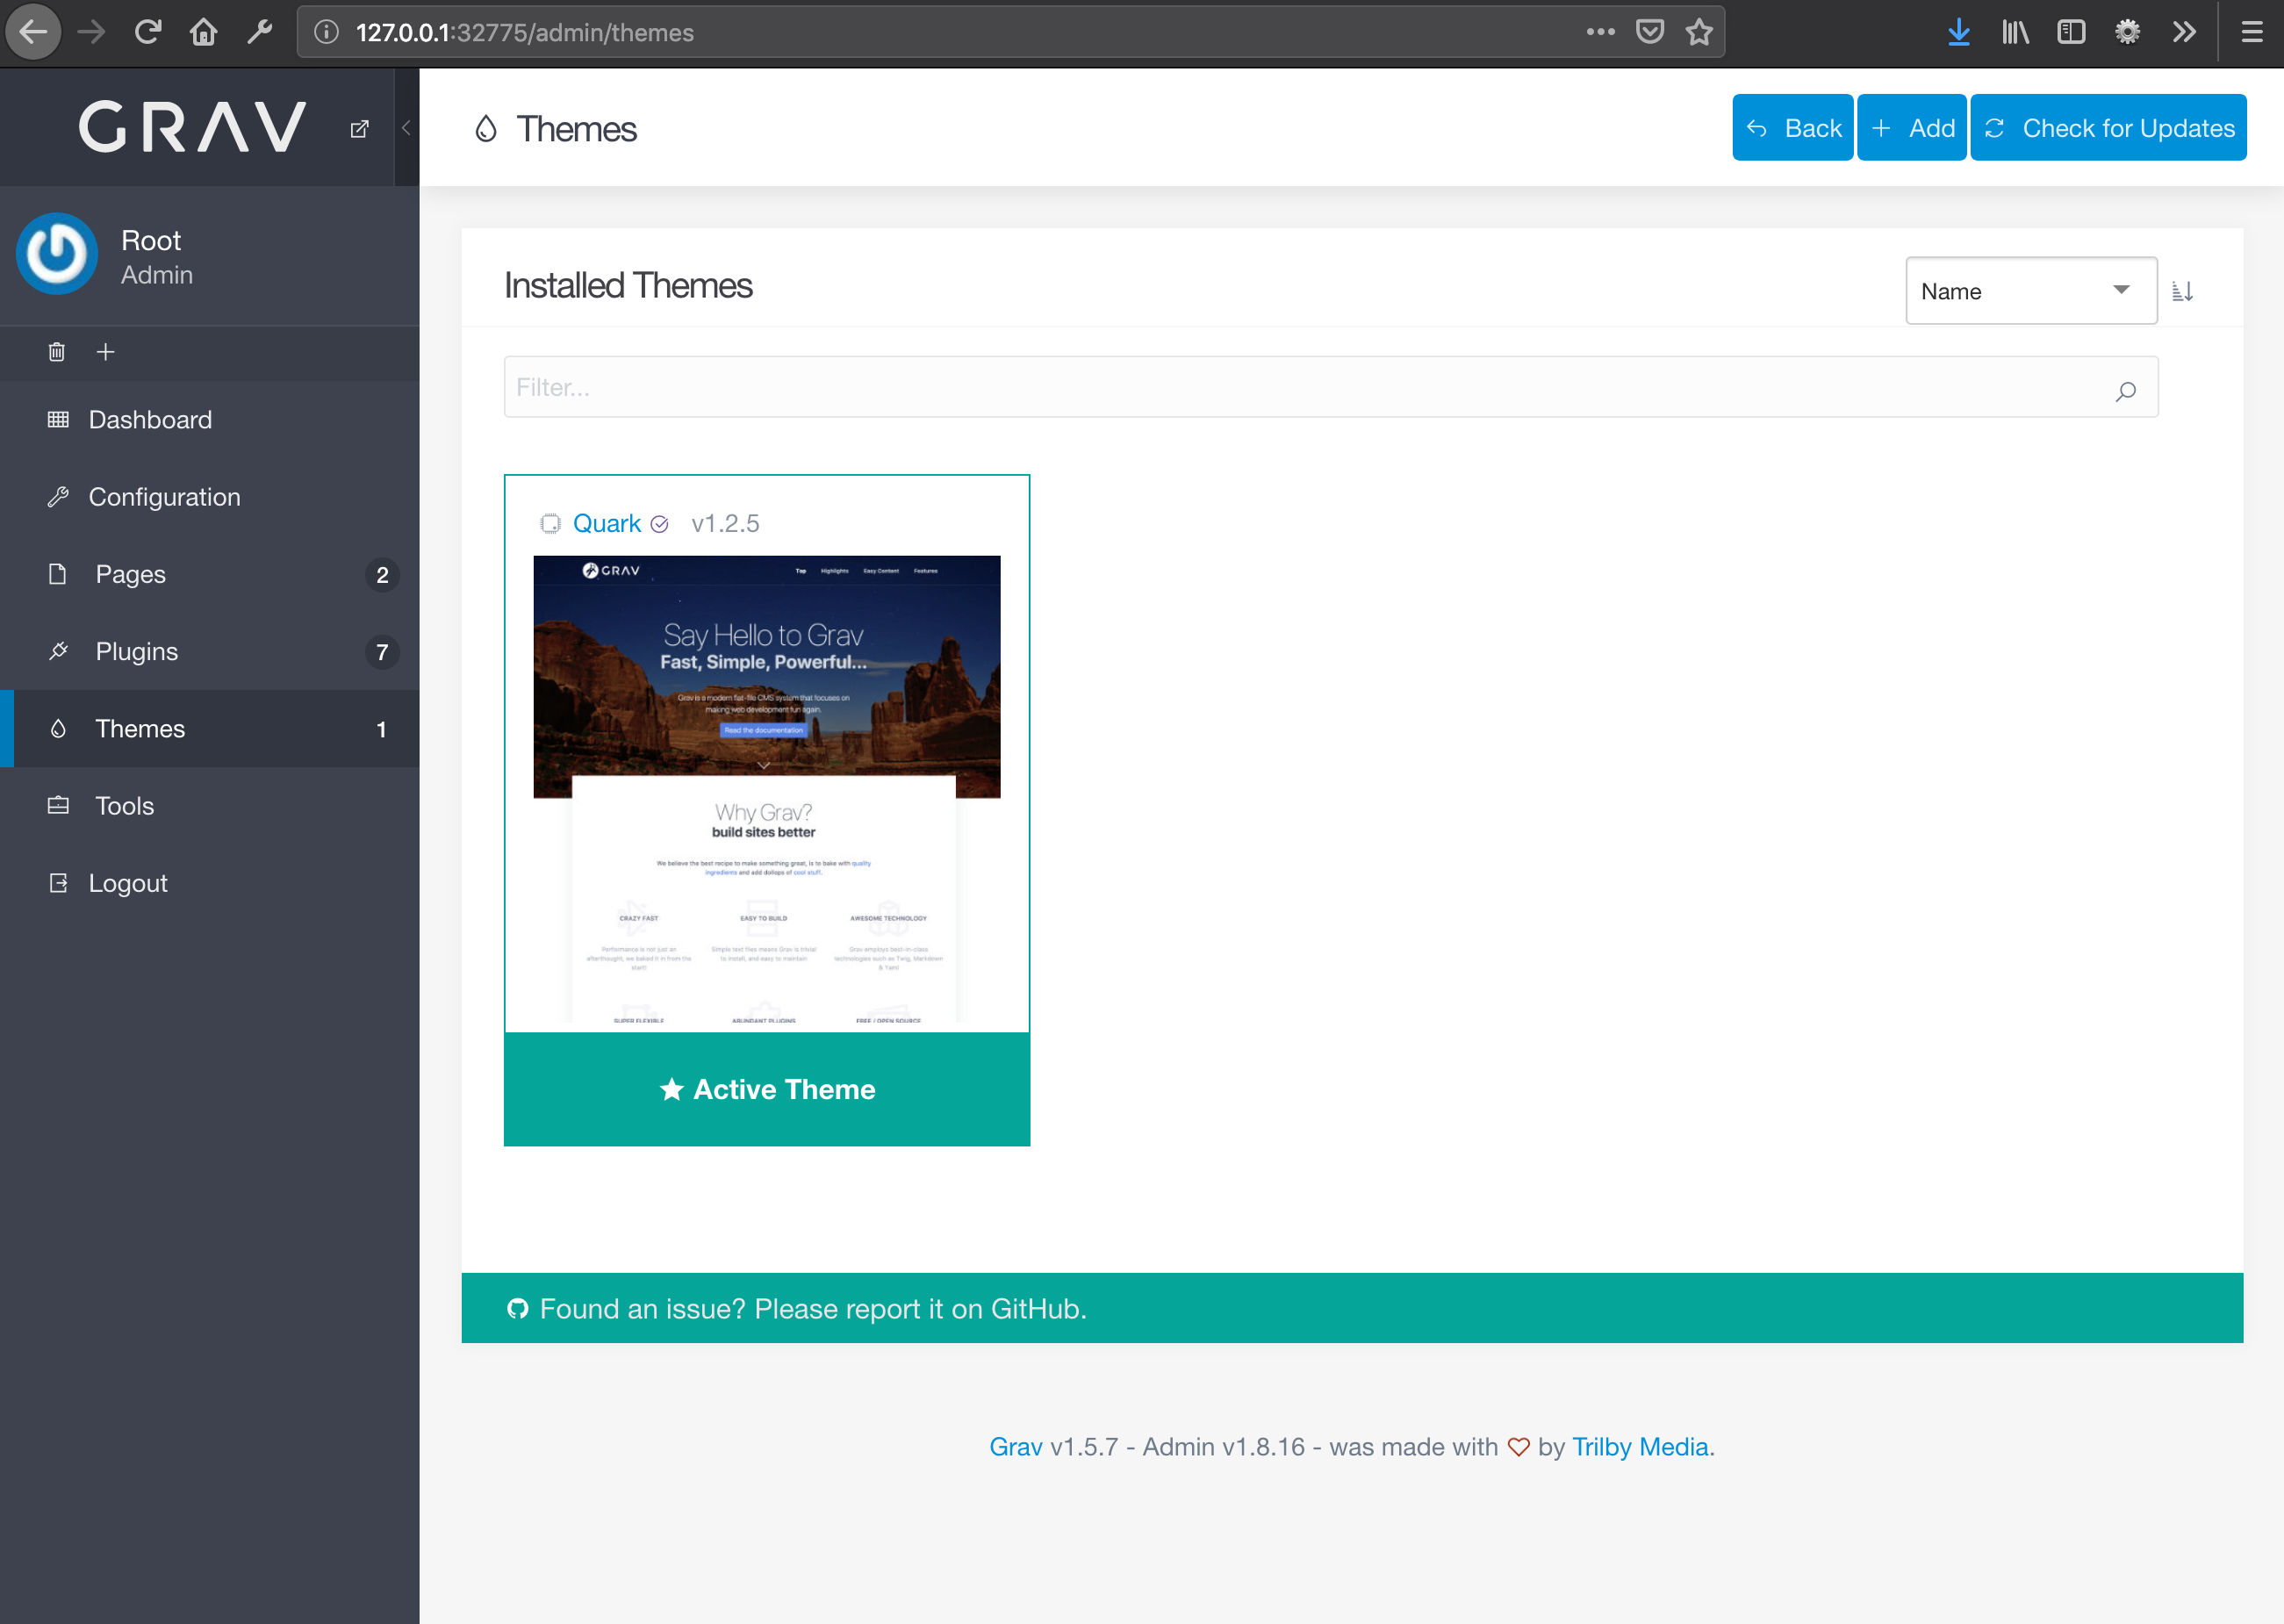The width and height of the screenshot is (2284, 1624).
Task: Click Check for Updates button
Action: pyautogui.click(x=2108, y=128)
